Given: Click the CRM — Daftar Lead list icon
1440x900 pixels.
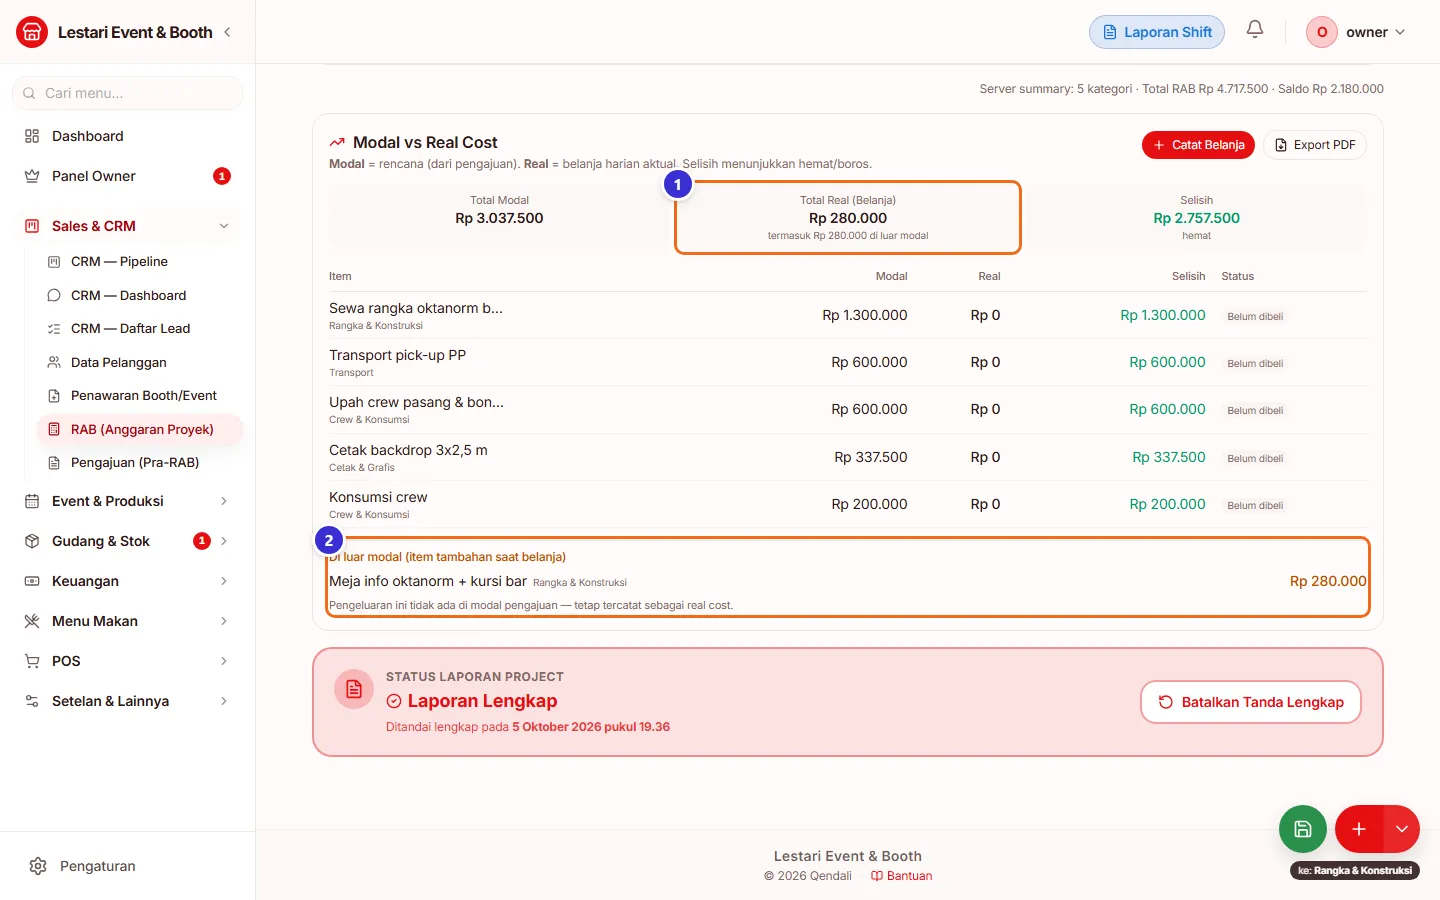Looking at the screenshot, I should tap(54, 329).
